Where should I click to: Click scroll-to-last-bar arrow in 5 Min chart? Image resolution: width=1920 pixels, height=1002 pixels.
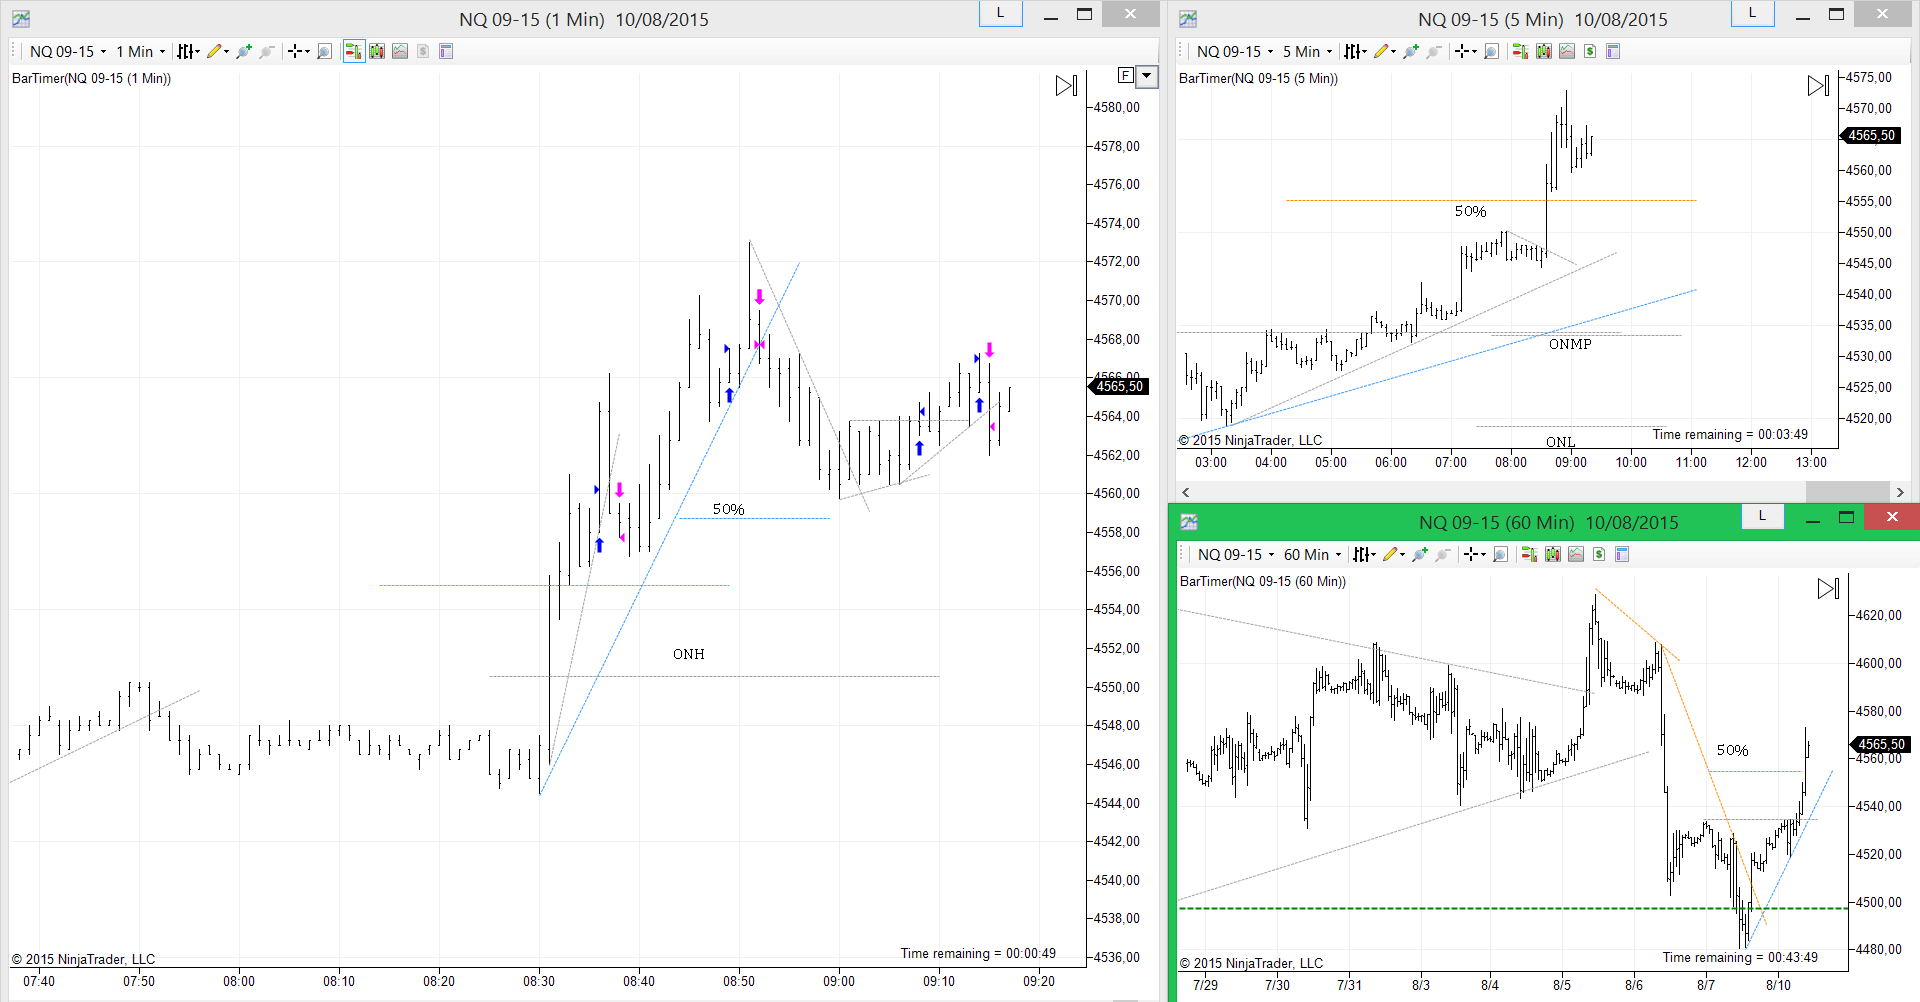coord(1818,86)
